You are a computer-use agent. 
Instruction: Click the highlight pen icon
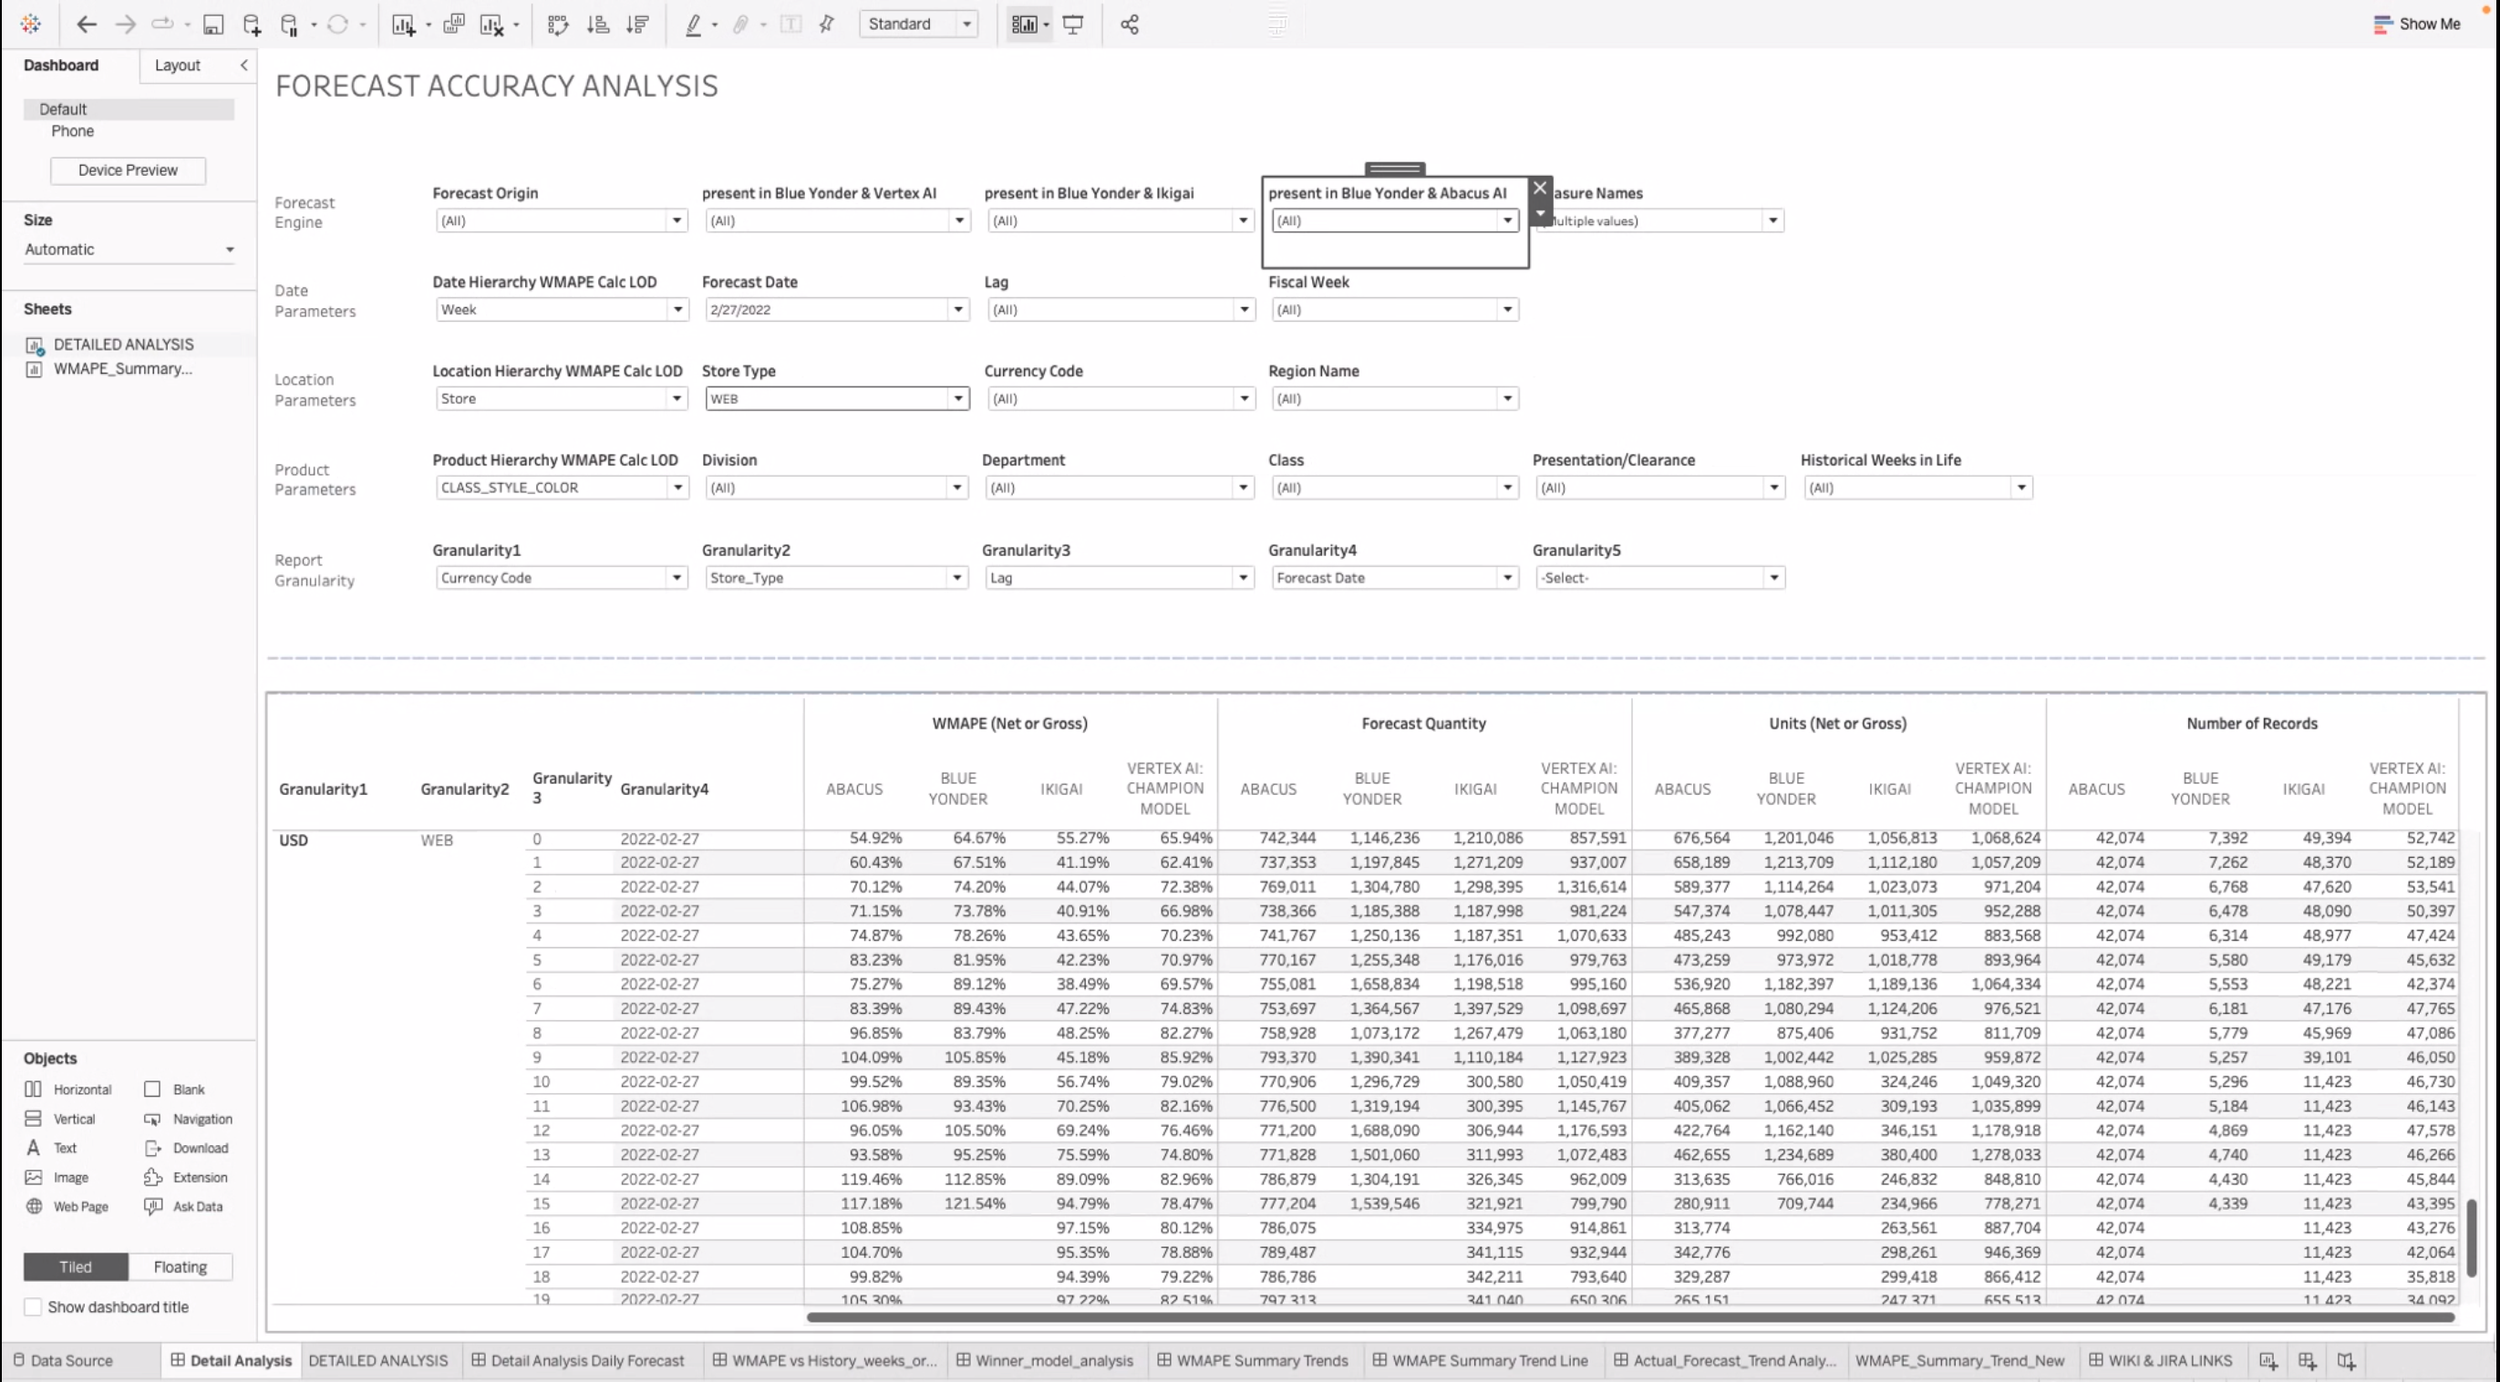tap(693, 24)
